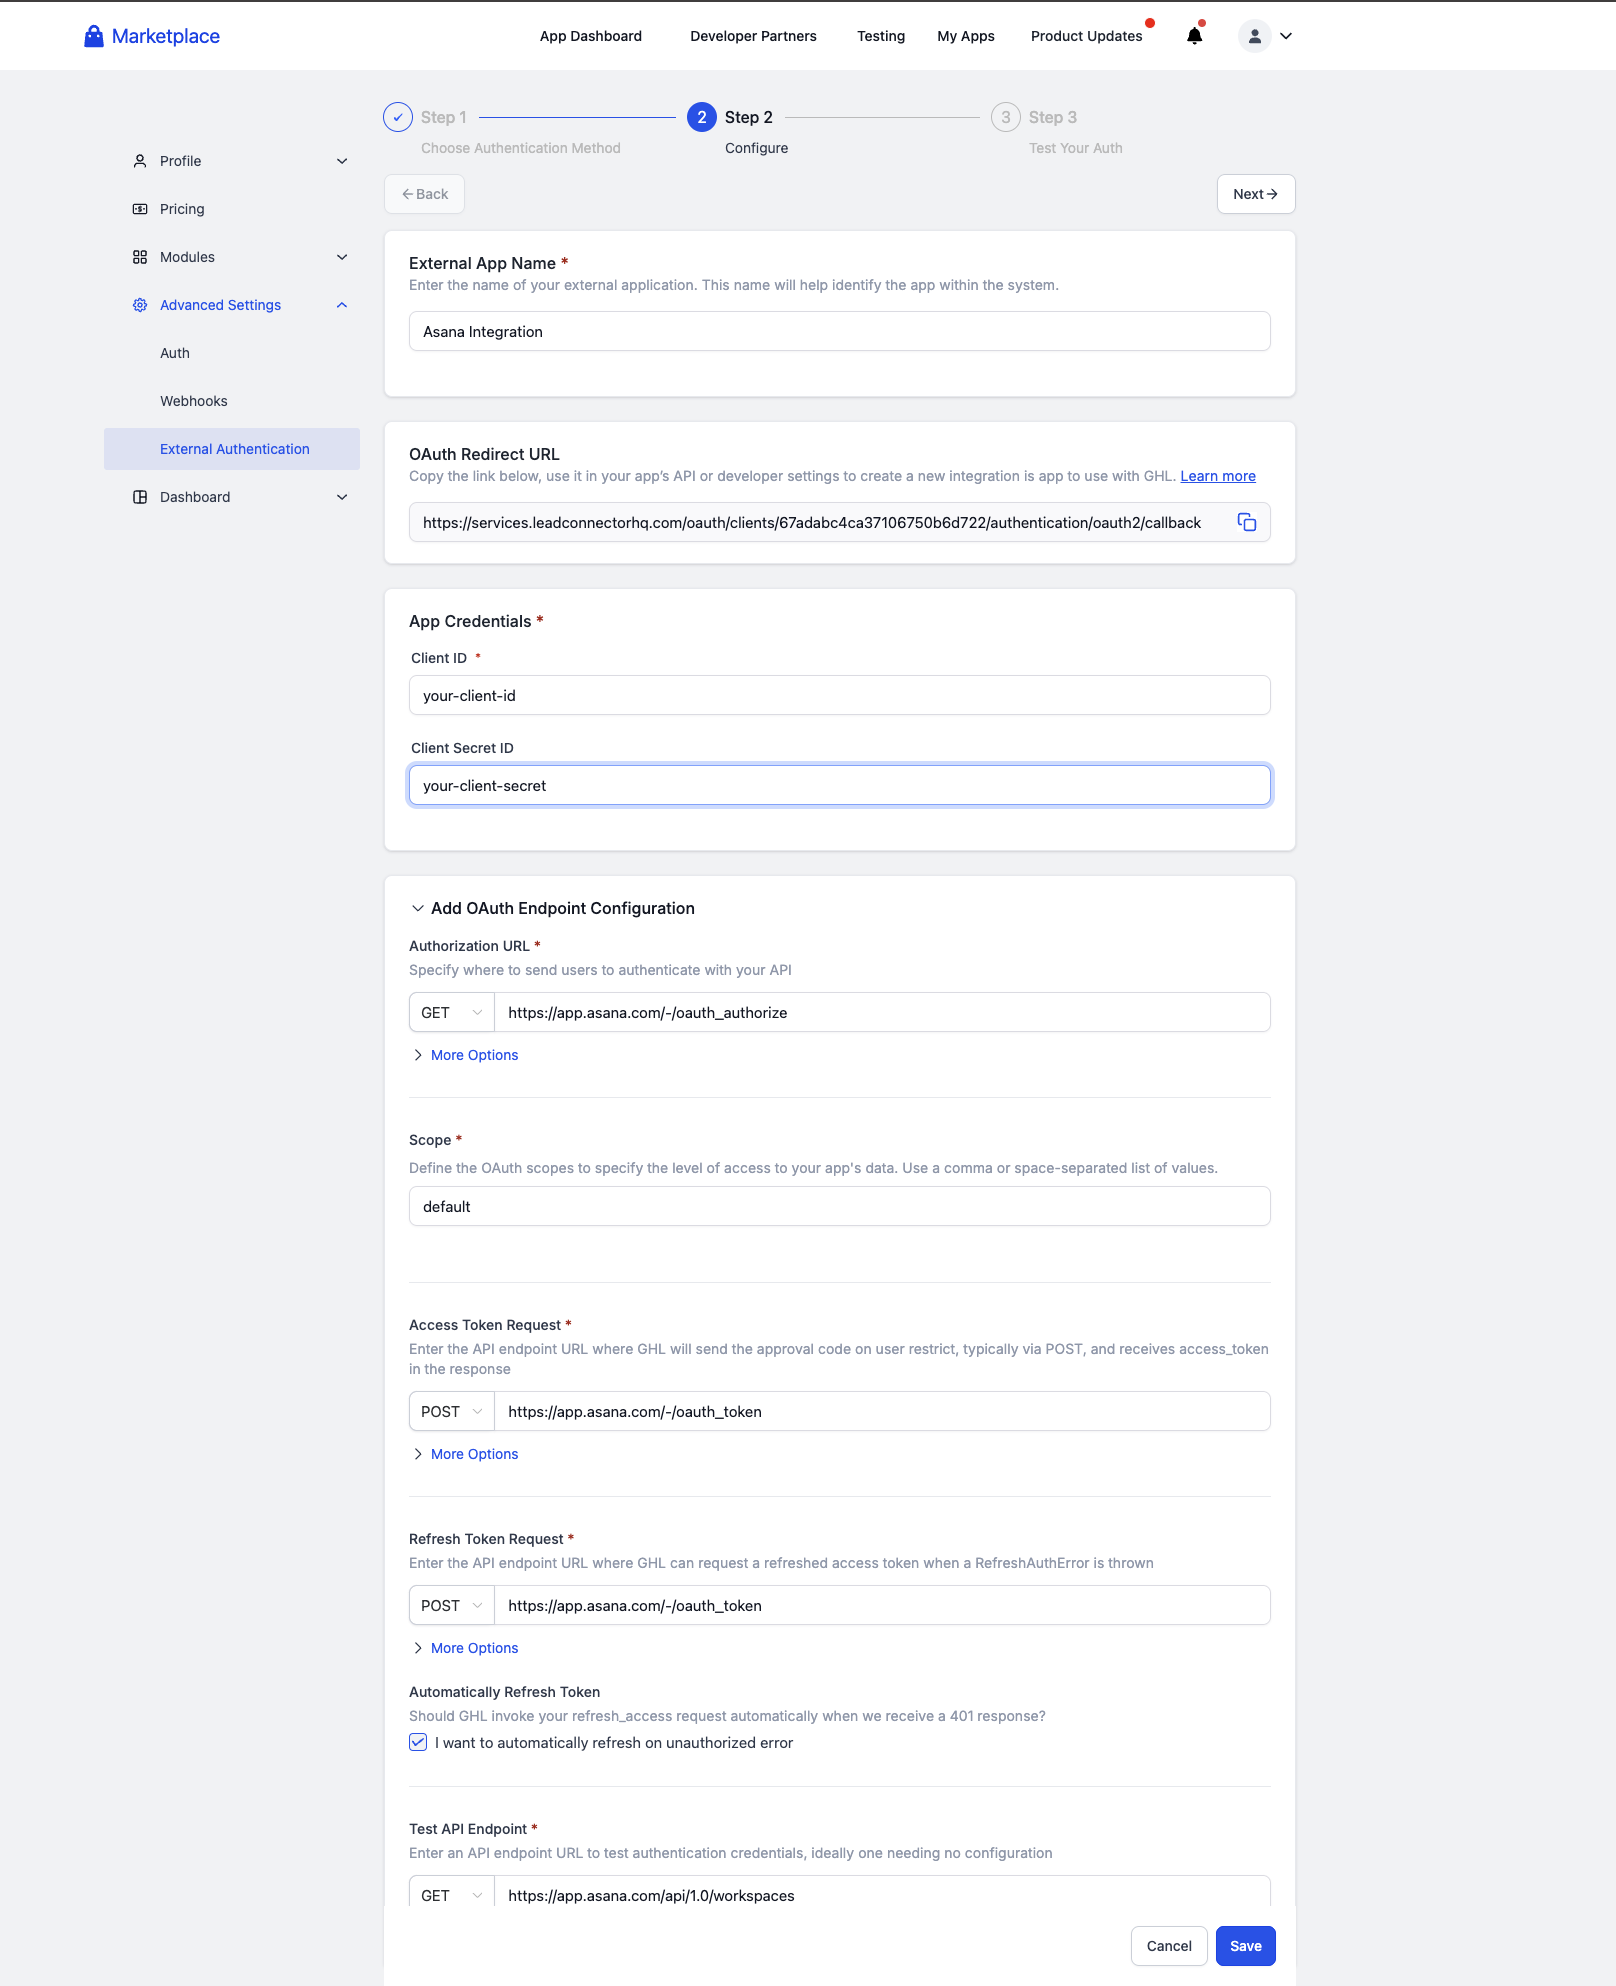Click the Save button

(1245, 1946)
